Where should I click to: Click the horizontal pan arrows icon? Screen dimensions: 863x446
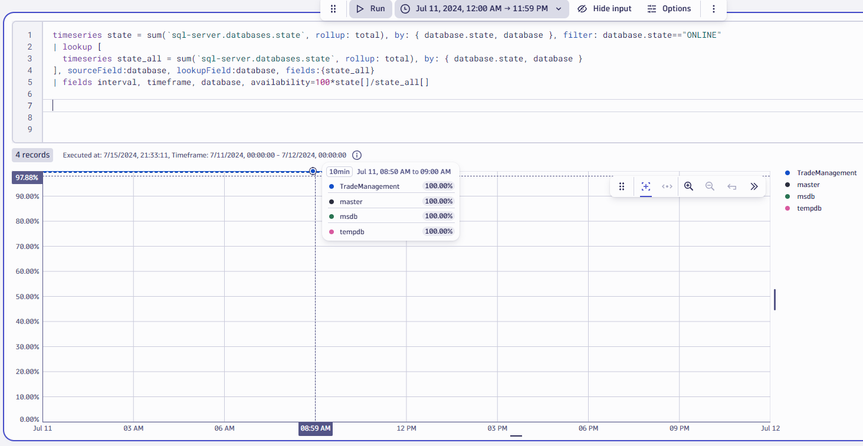pos(667,187)
